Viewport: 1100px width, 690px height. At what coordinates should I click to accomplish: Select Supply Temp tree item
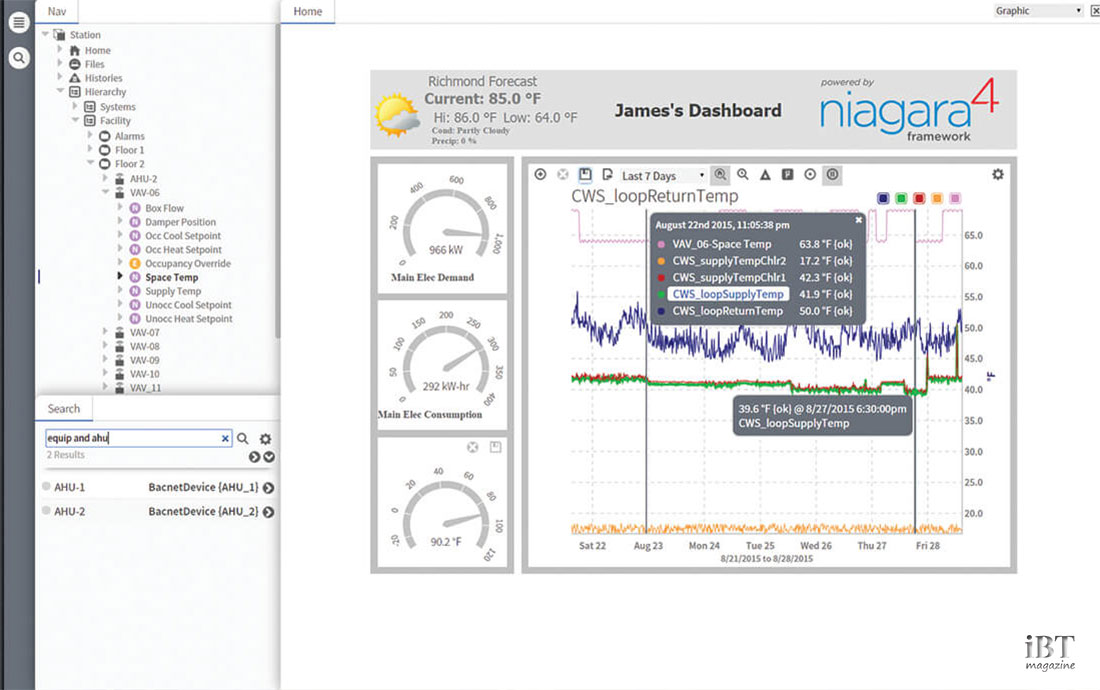(173, 291)
